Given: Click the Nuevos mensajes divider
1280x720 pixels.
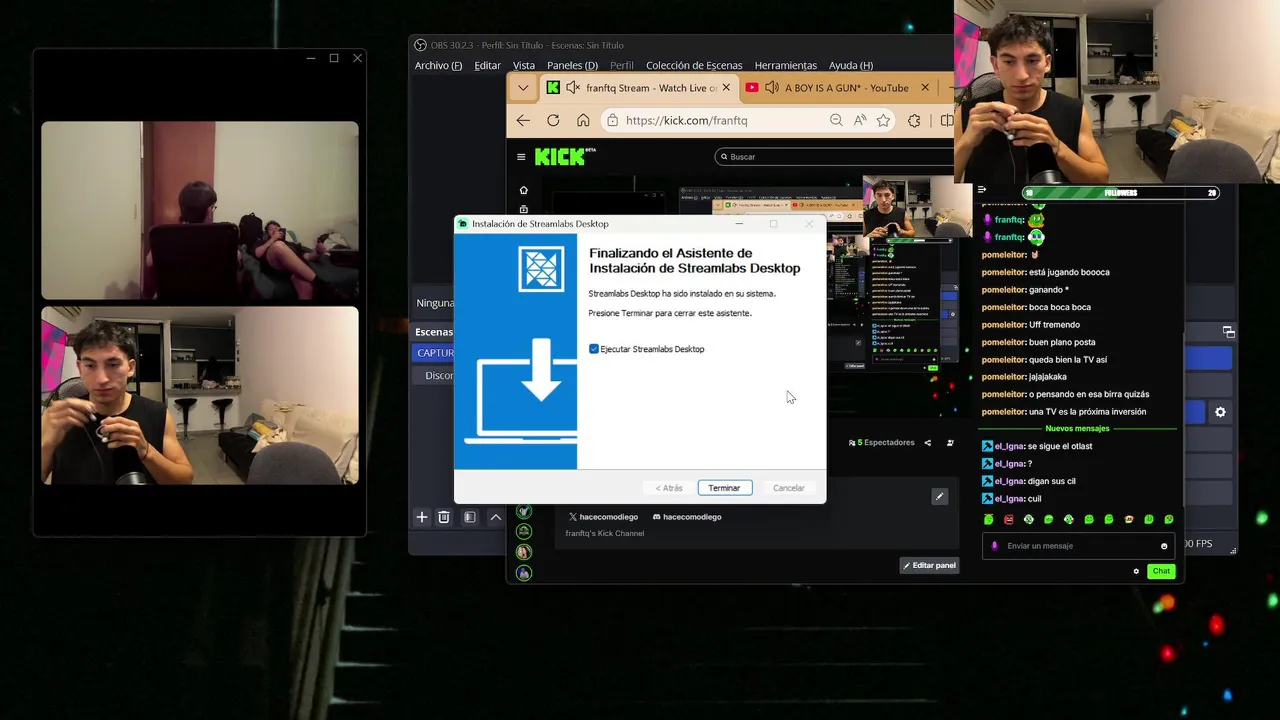Looking at the screenshot, I should [x=1077, y=428].
